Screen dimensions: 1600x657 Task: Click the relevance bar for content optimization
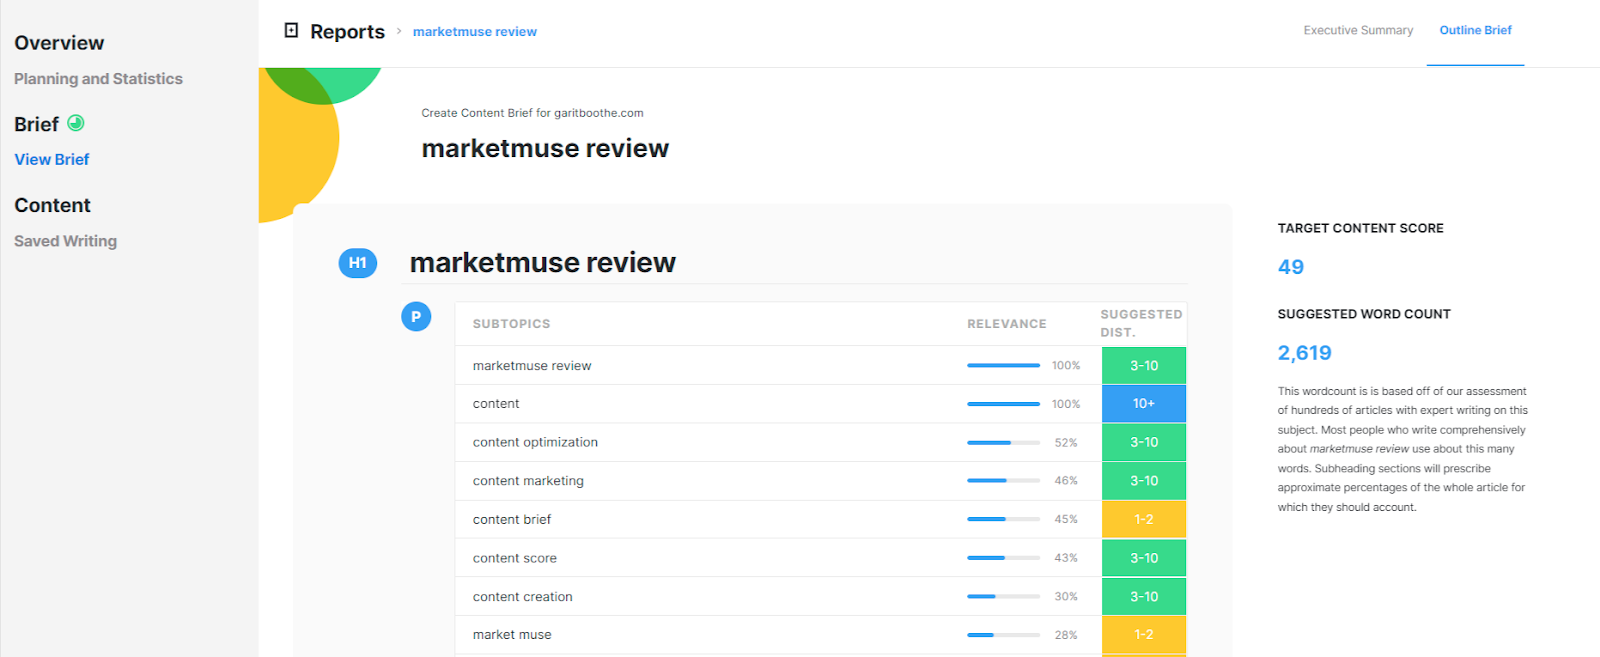pyautogui.click(x=1003, y=442)
